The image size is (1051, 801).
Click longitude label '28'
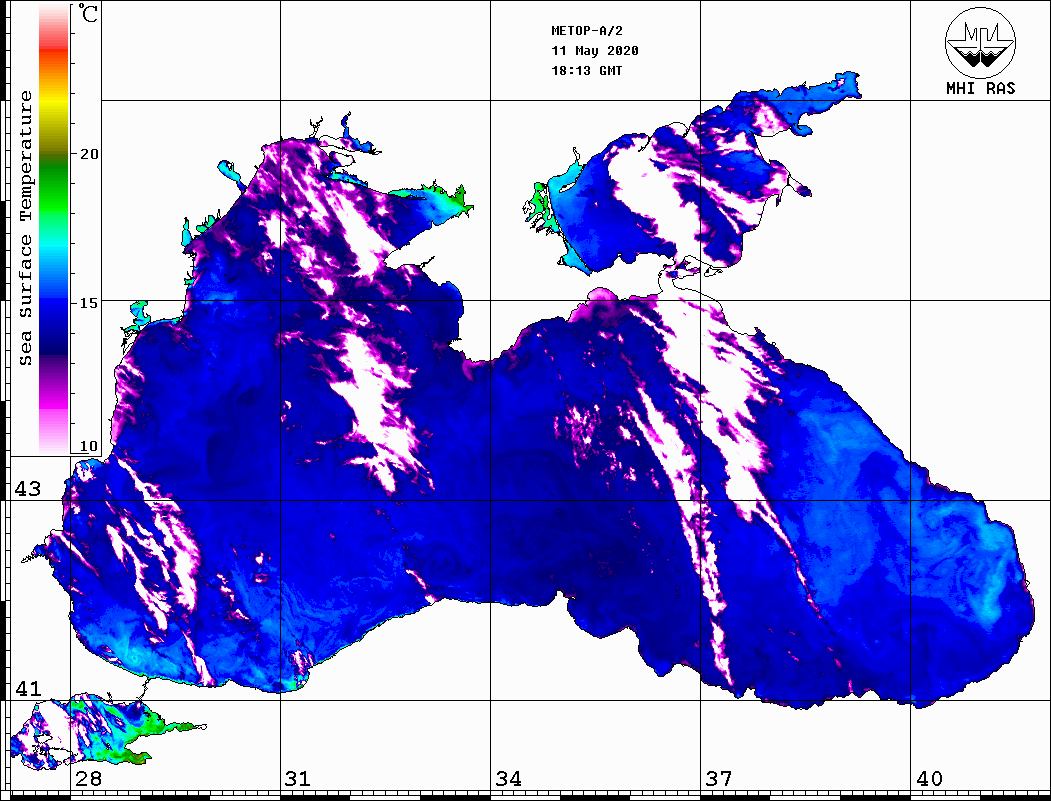coord(88,778)
